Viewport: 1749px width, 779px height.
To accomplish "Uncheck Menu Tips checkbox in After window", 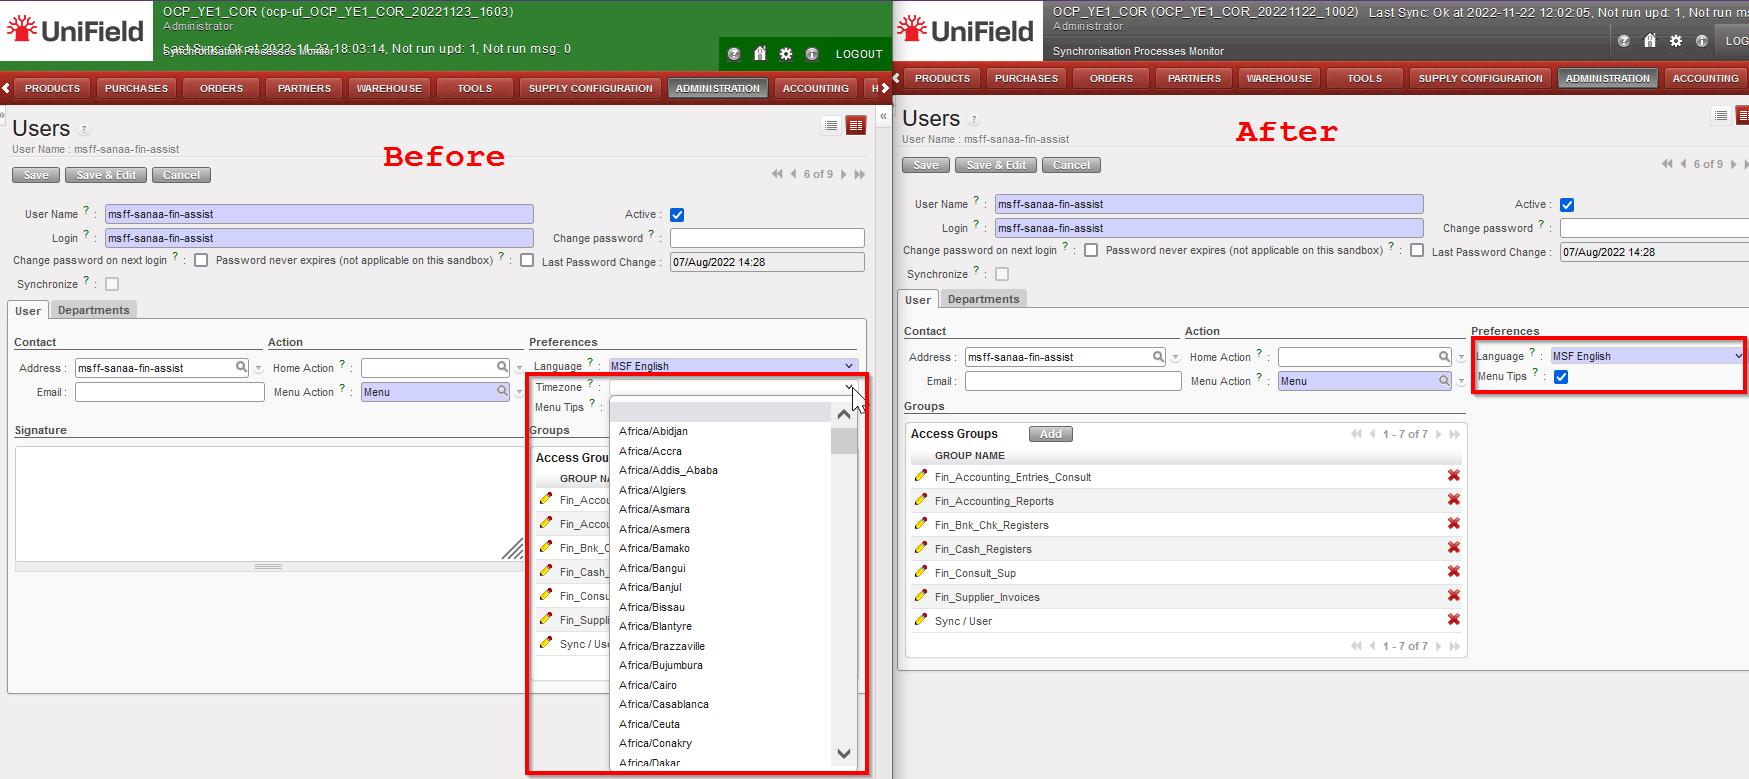I will click(x=1561, y=377).
